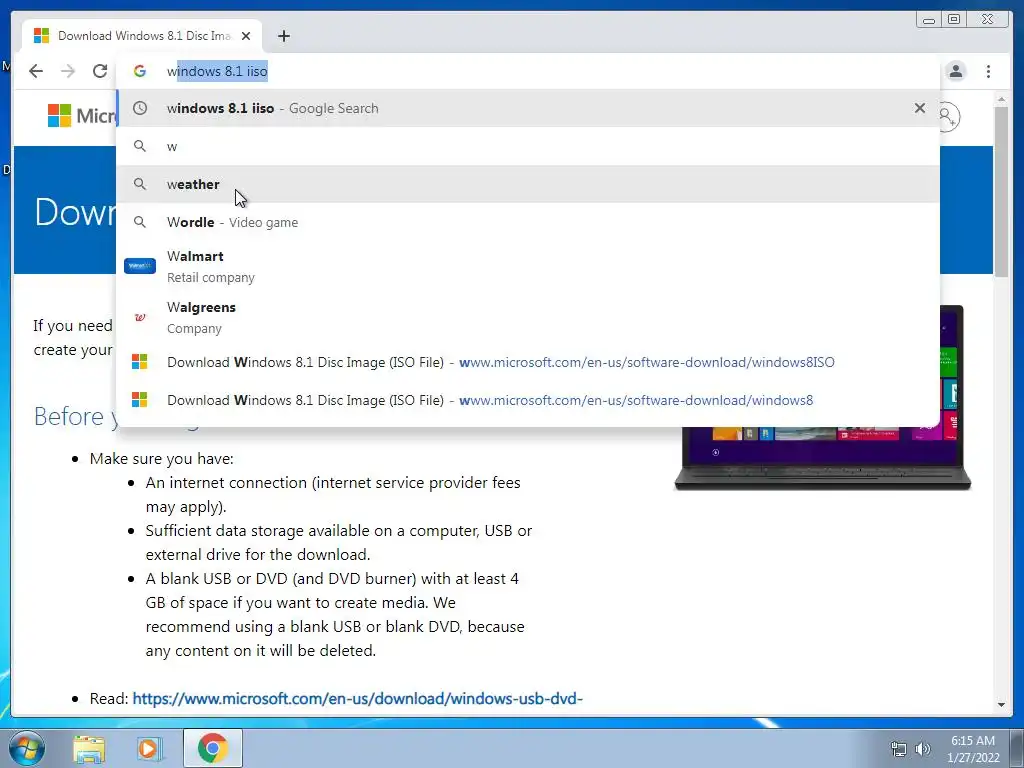The width and height of the screenshot is (1024, 768).
Task: Remove the 'windows 8.1 iiso' history suggestion
Action: 920,108
